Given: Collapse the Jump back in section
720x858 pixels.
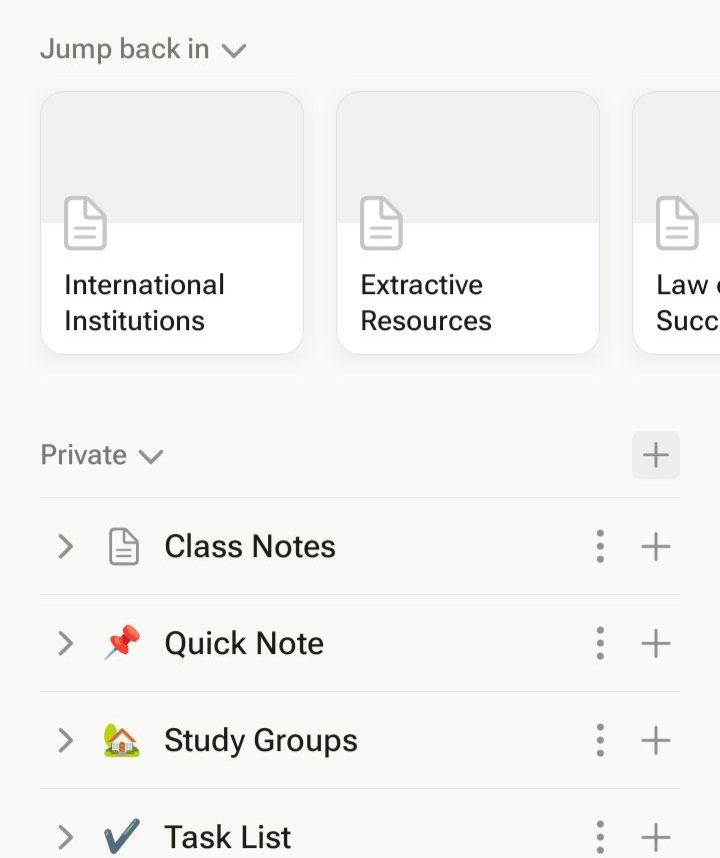Looking at the screenshot, I should click(x=233, y=50).
